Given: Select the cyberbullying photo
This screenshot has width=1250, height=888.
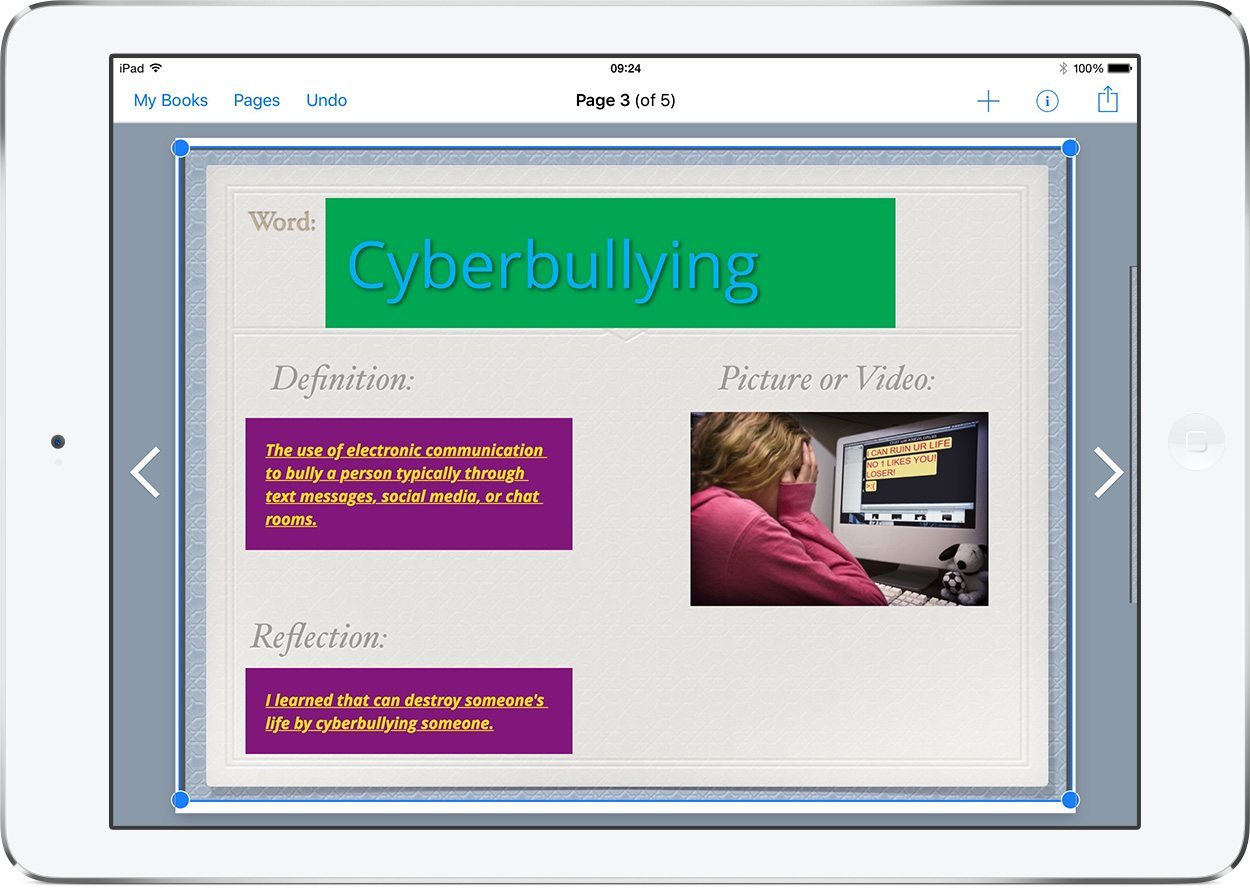Looking at the screenshot, I should 838,509.
